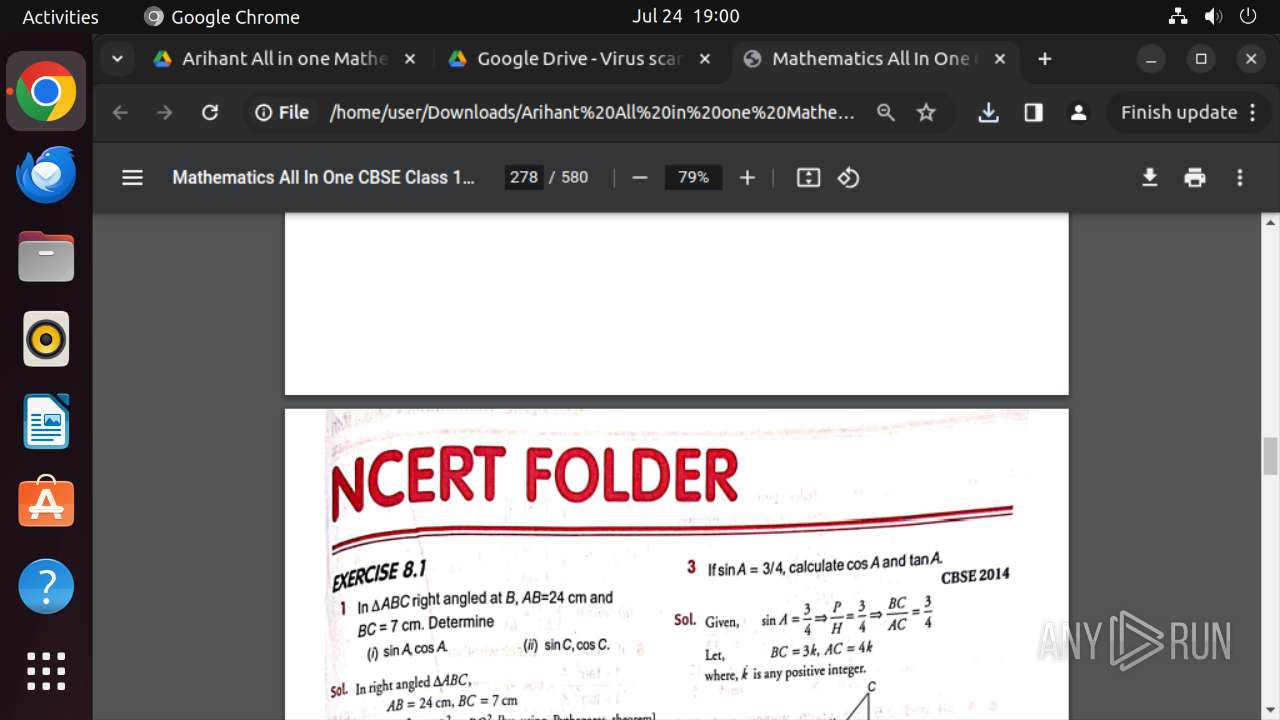Close the Google Drive Virus scan tab
The image size is (1280, 720).
tap(704, 59)
